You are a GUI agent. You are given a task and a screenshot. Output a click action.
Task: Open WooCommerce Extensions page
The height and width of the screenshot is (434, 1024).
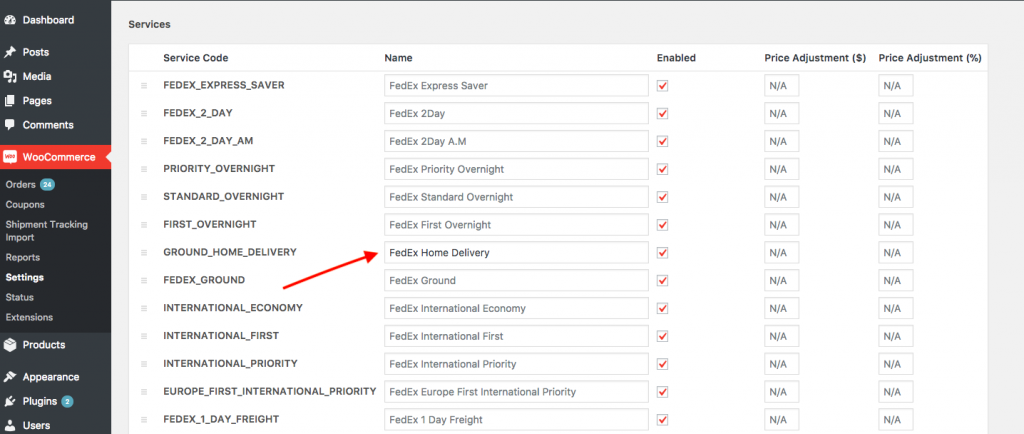29,317
